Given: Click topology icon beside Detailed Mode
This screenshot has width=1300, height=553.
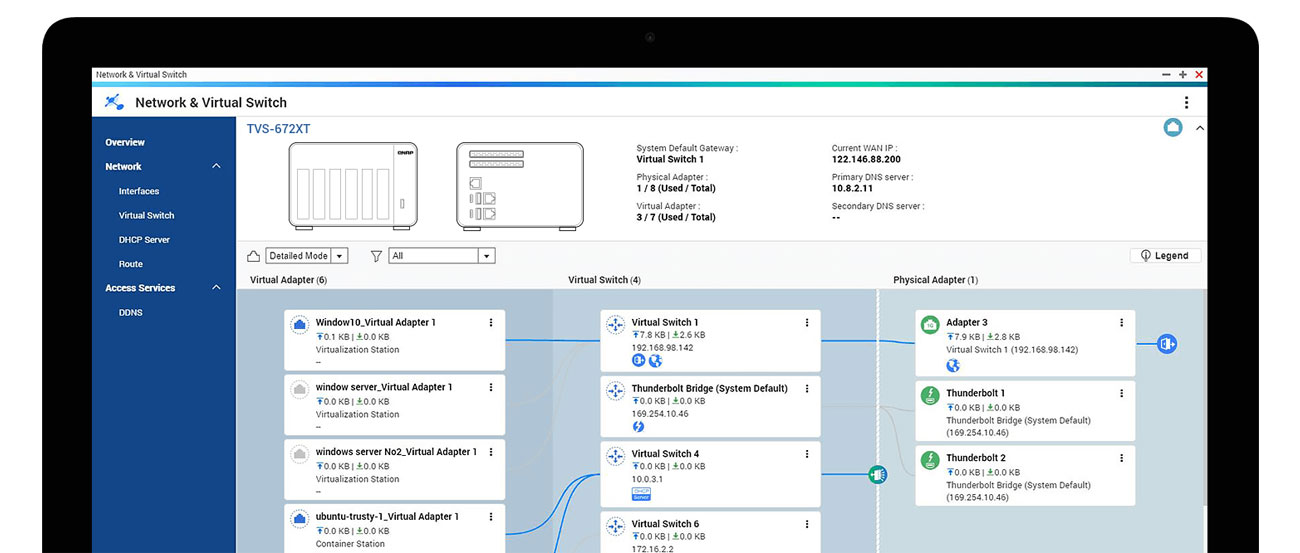Looking at the screenshot, I should point(254,256).
